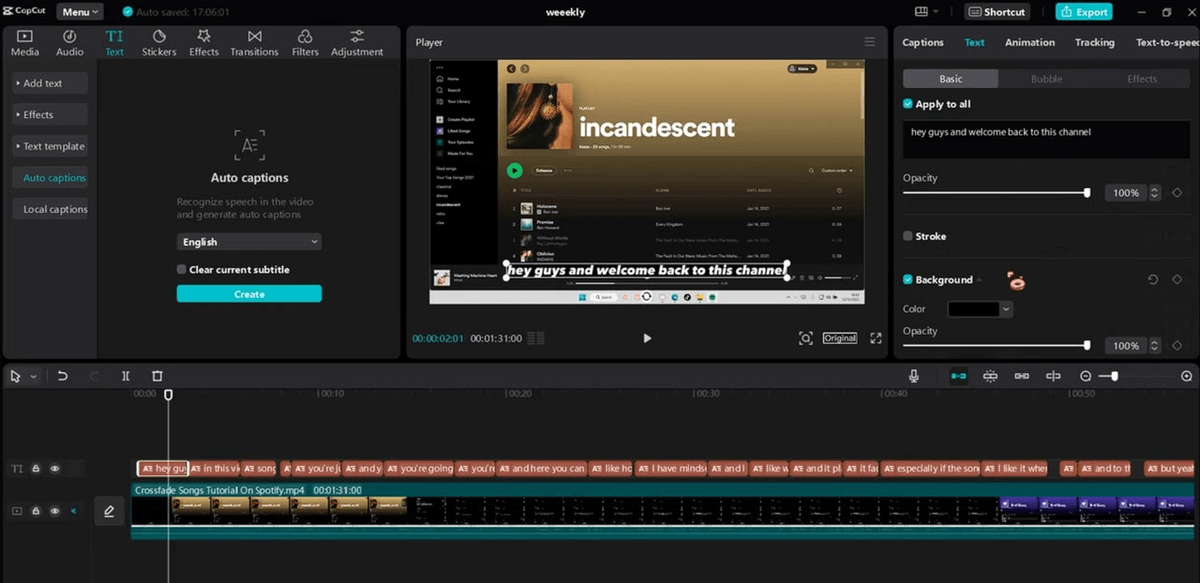Click the Undo icon above the timeline

pos(62,376)
